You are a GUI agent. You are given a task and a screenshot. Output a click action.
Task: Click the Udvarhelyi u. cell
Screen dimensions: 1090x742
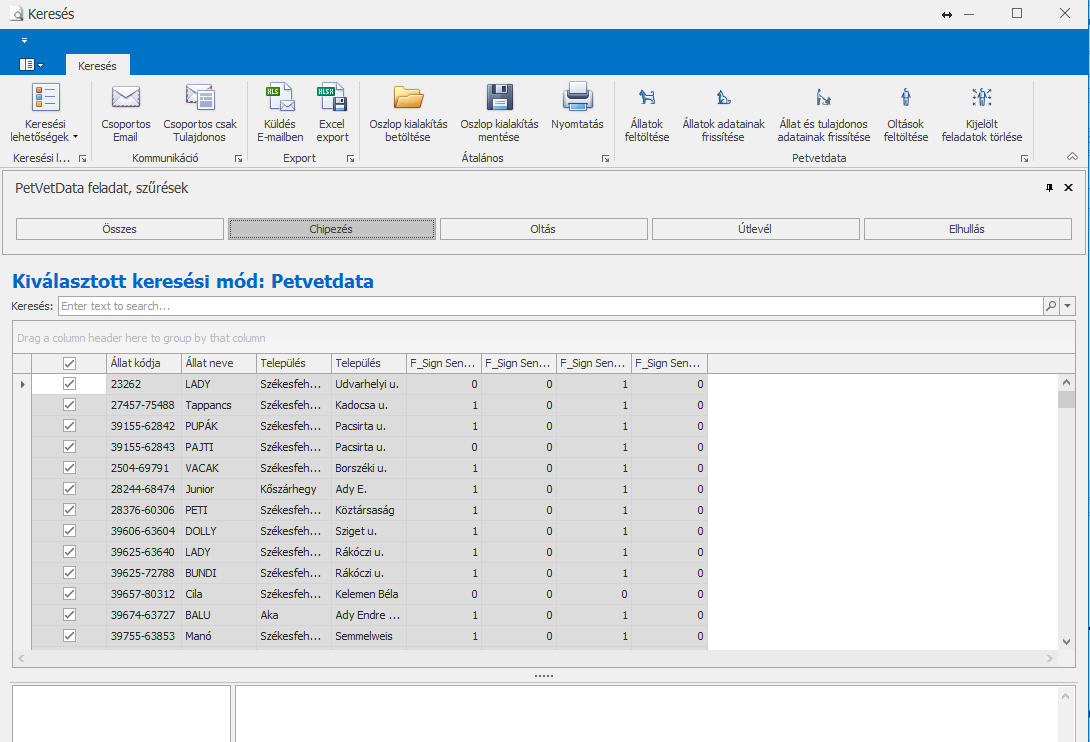pyautogui.click(x=369, y=384)
